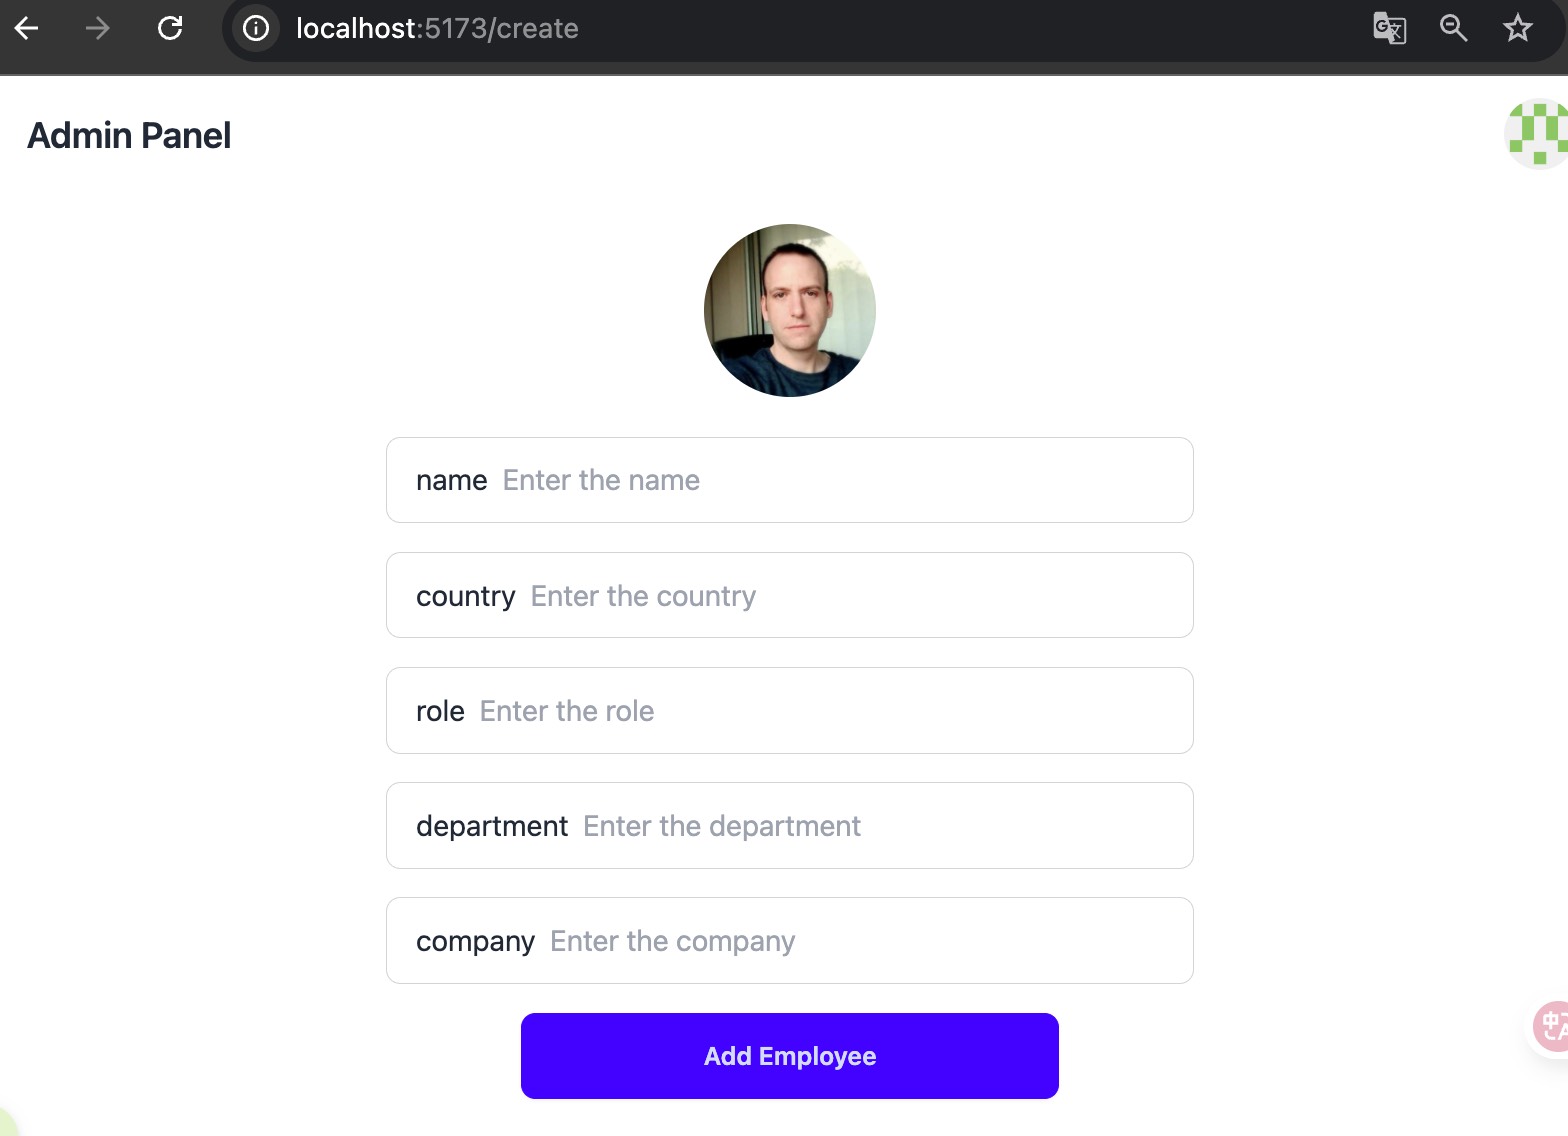Focus the 'Enter the name' input
1568x1136 pixels.
(840, 481)
